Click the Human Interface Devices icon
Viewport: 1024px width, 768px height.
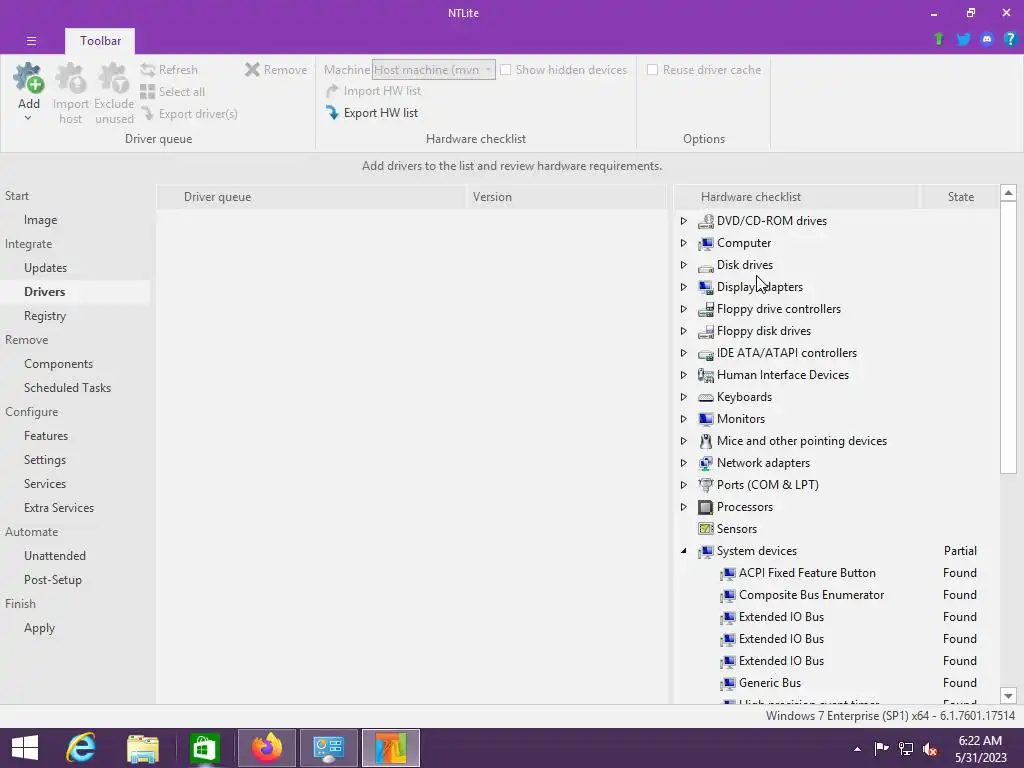point(705,375)
